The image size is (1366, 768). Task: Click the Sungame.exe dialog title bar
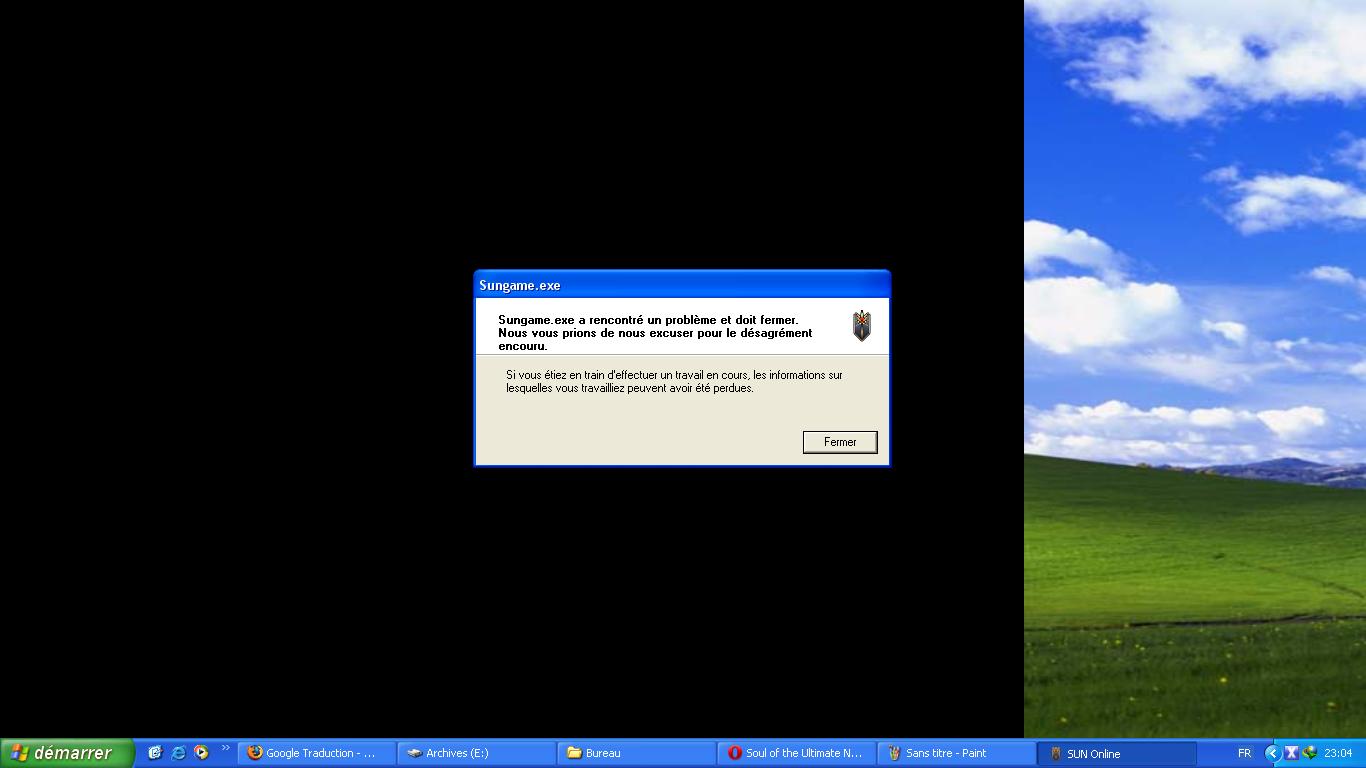pos(682,285)
